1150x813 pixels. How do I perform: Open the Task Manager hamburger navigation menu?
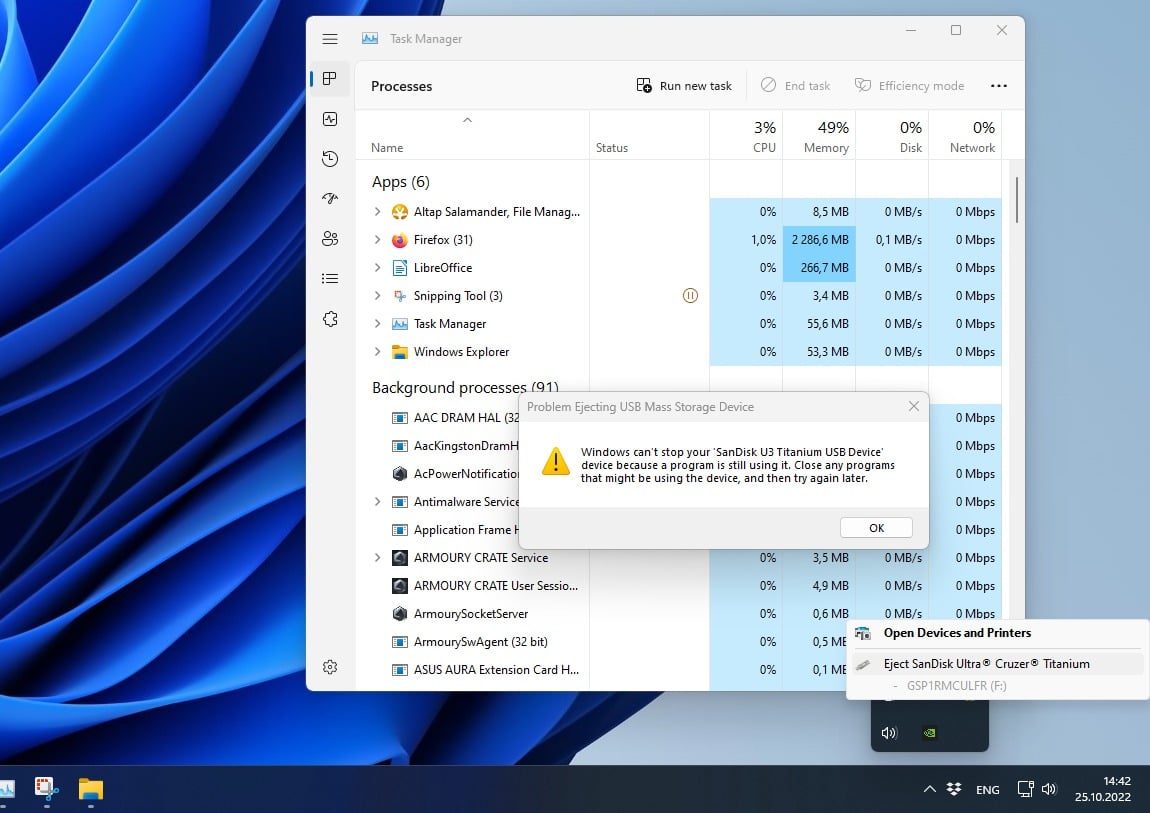click(330, 39)
